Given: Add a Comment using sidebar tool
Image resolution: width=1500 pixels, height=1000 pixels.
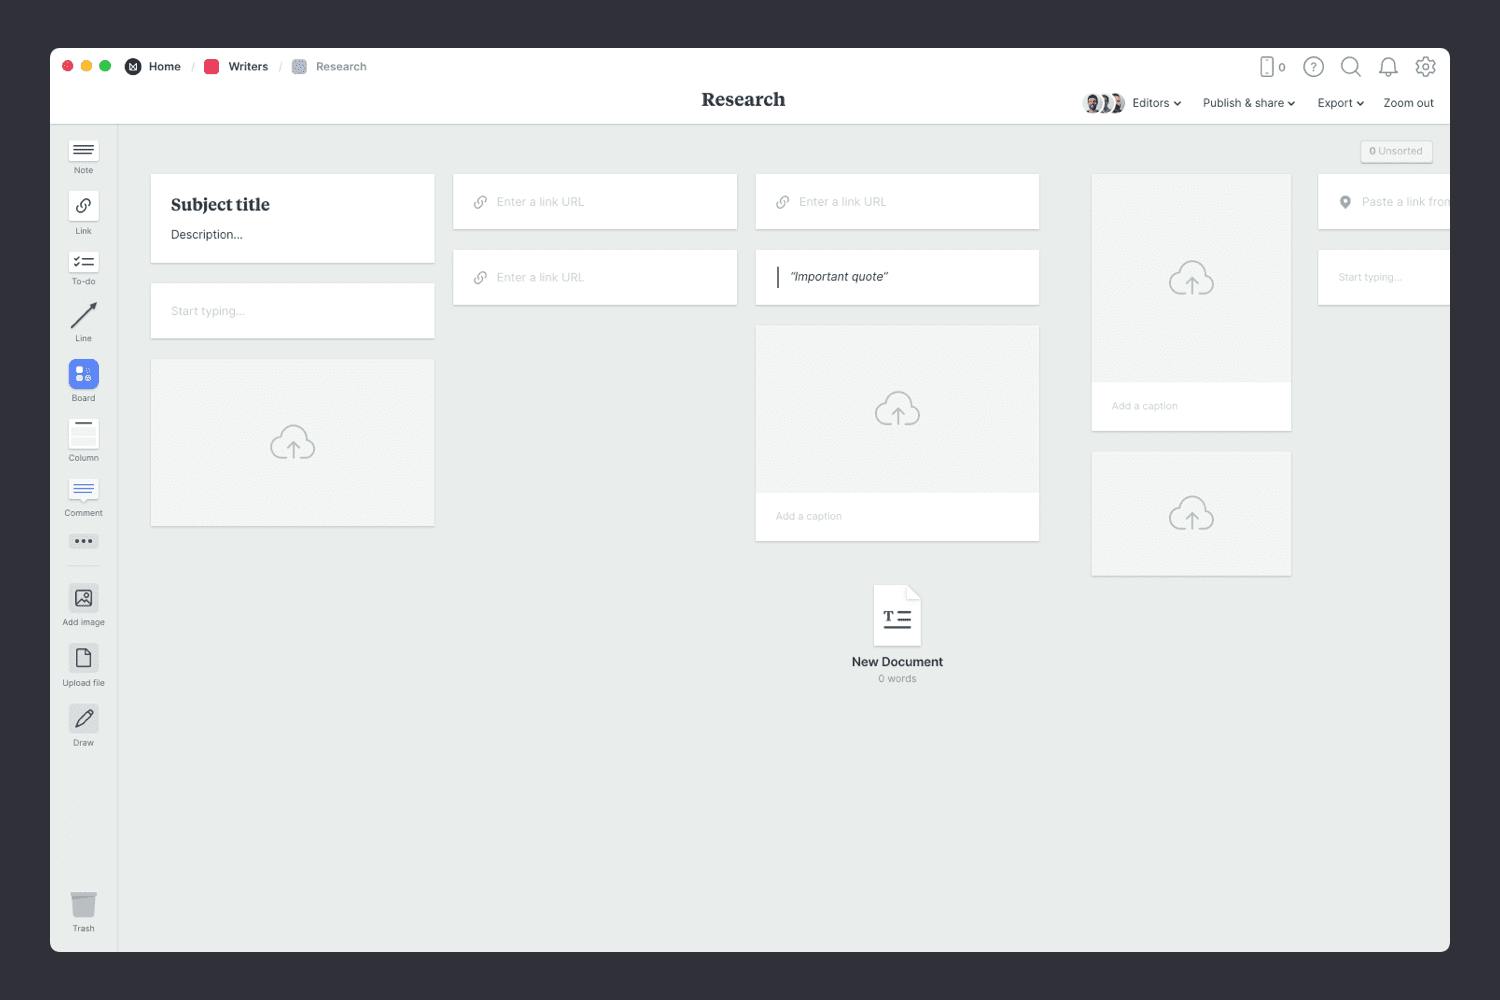Looking at the screenshot, I should 83,490.
